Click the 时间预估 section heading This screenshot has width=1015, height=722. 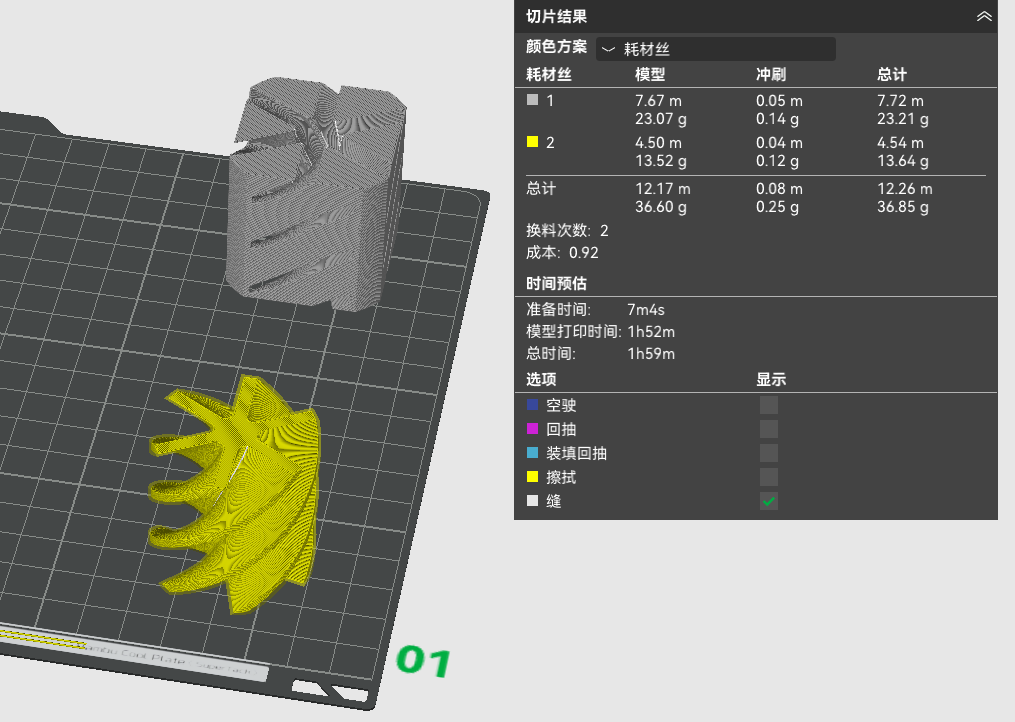tap(557, 284)
